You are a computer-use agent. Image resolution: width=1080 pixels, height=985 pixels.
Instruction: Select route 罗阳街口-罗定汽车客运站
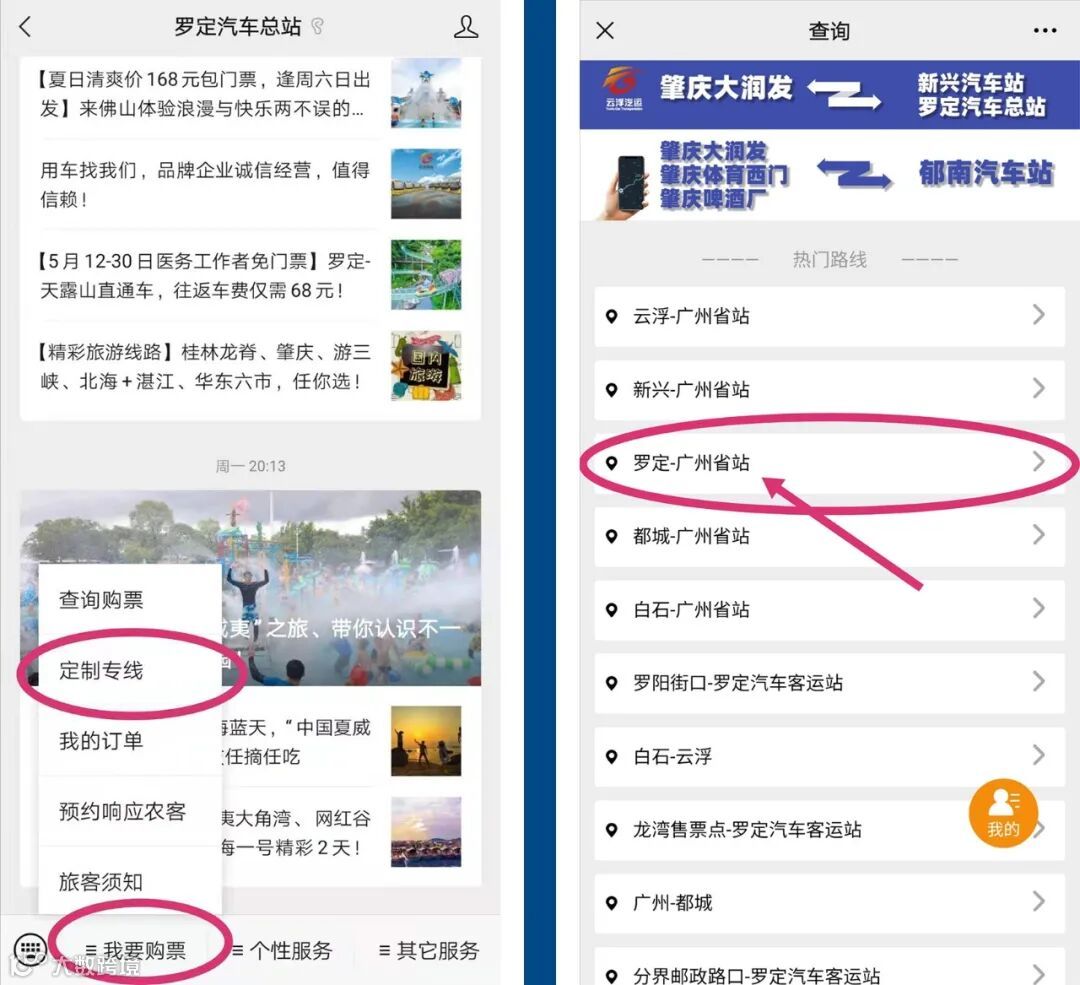point(829,683)
